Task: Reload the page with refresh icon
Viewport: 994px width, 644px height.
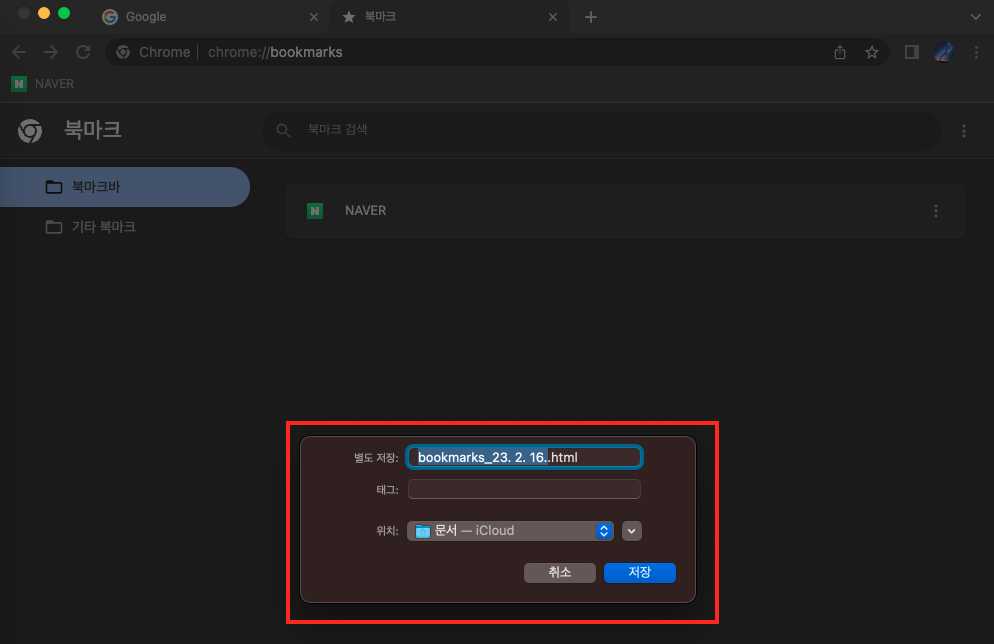Action: coord(83,52)
